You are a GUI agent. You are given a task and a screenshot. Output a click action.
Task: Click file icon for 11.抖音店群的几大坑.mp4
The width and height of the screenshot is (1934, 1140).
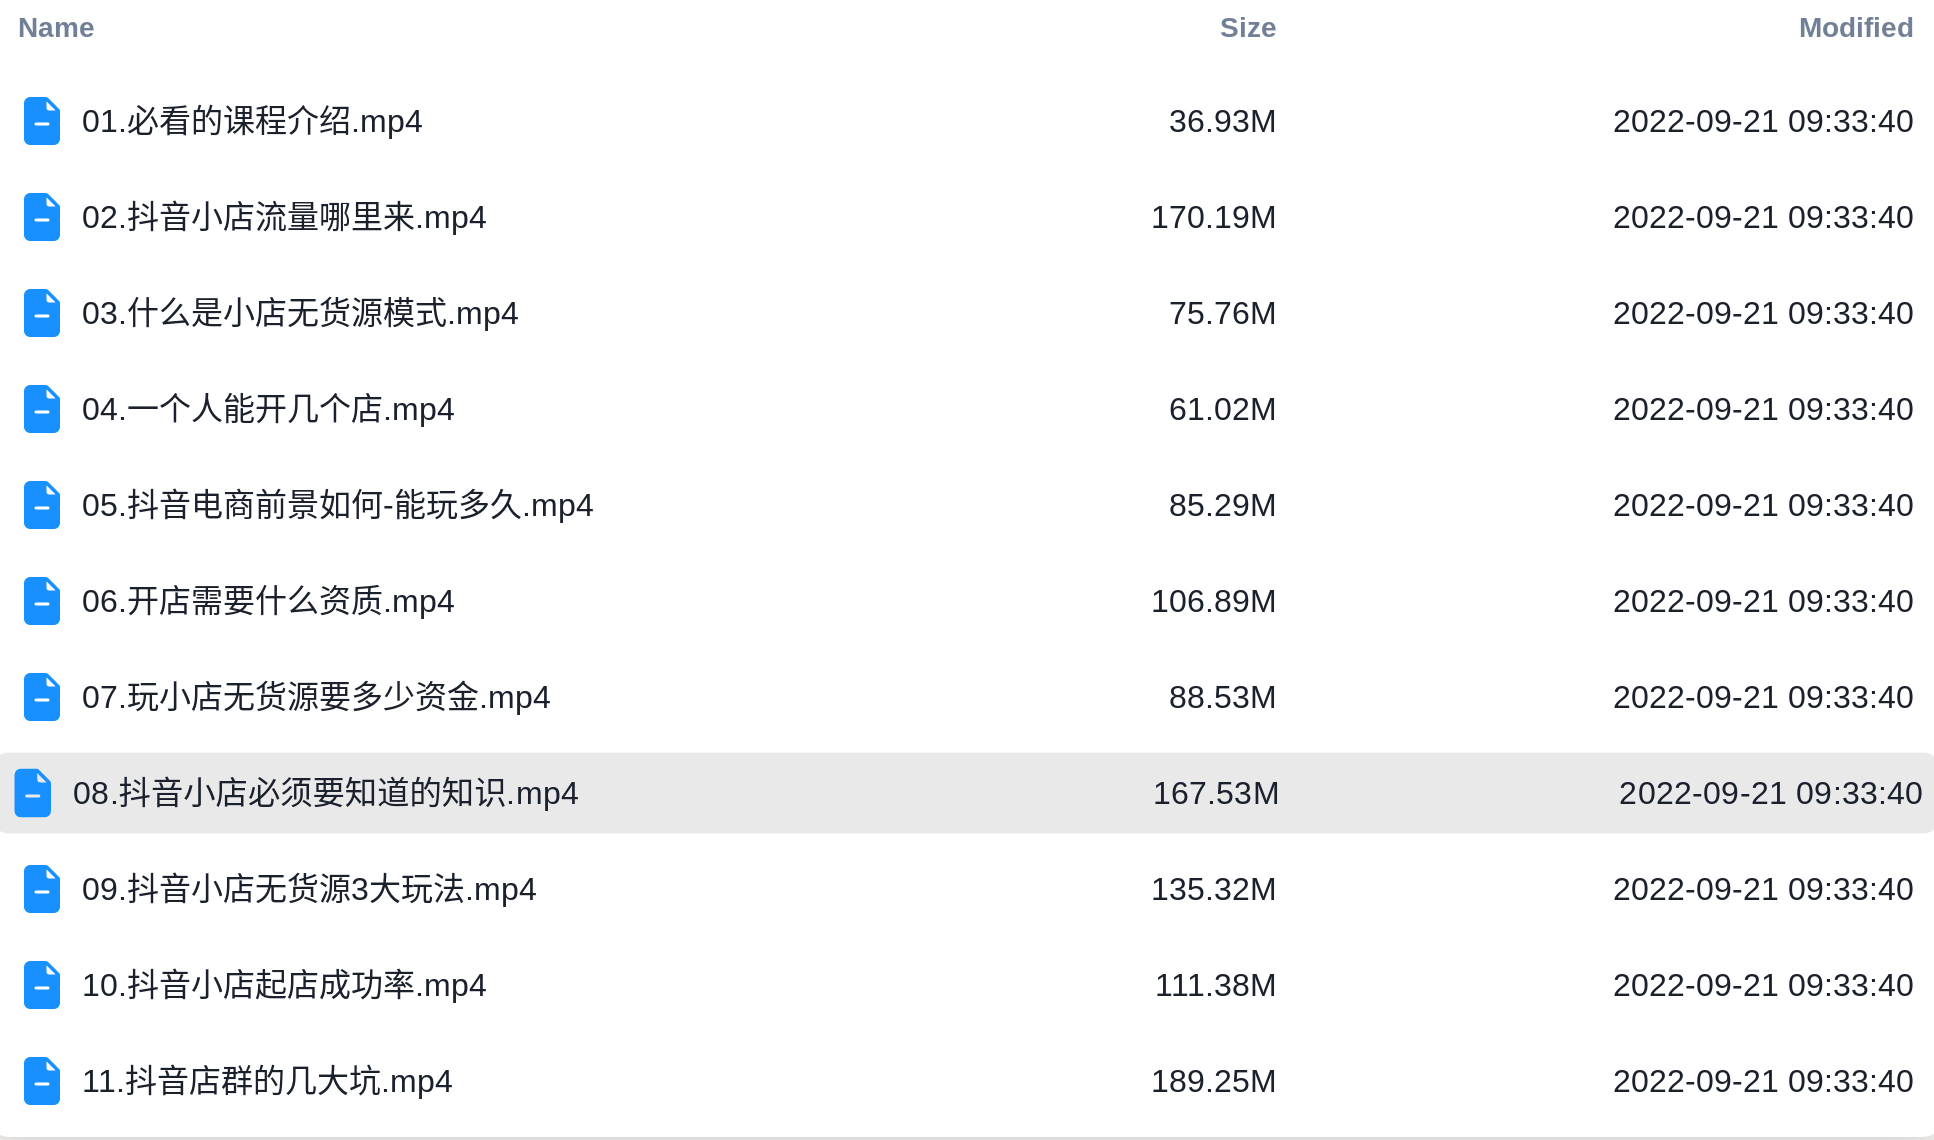[42, 1081]
